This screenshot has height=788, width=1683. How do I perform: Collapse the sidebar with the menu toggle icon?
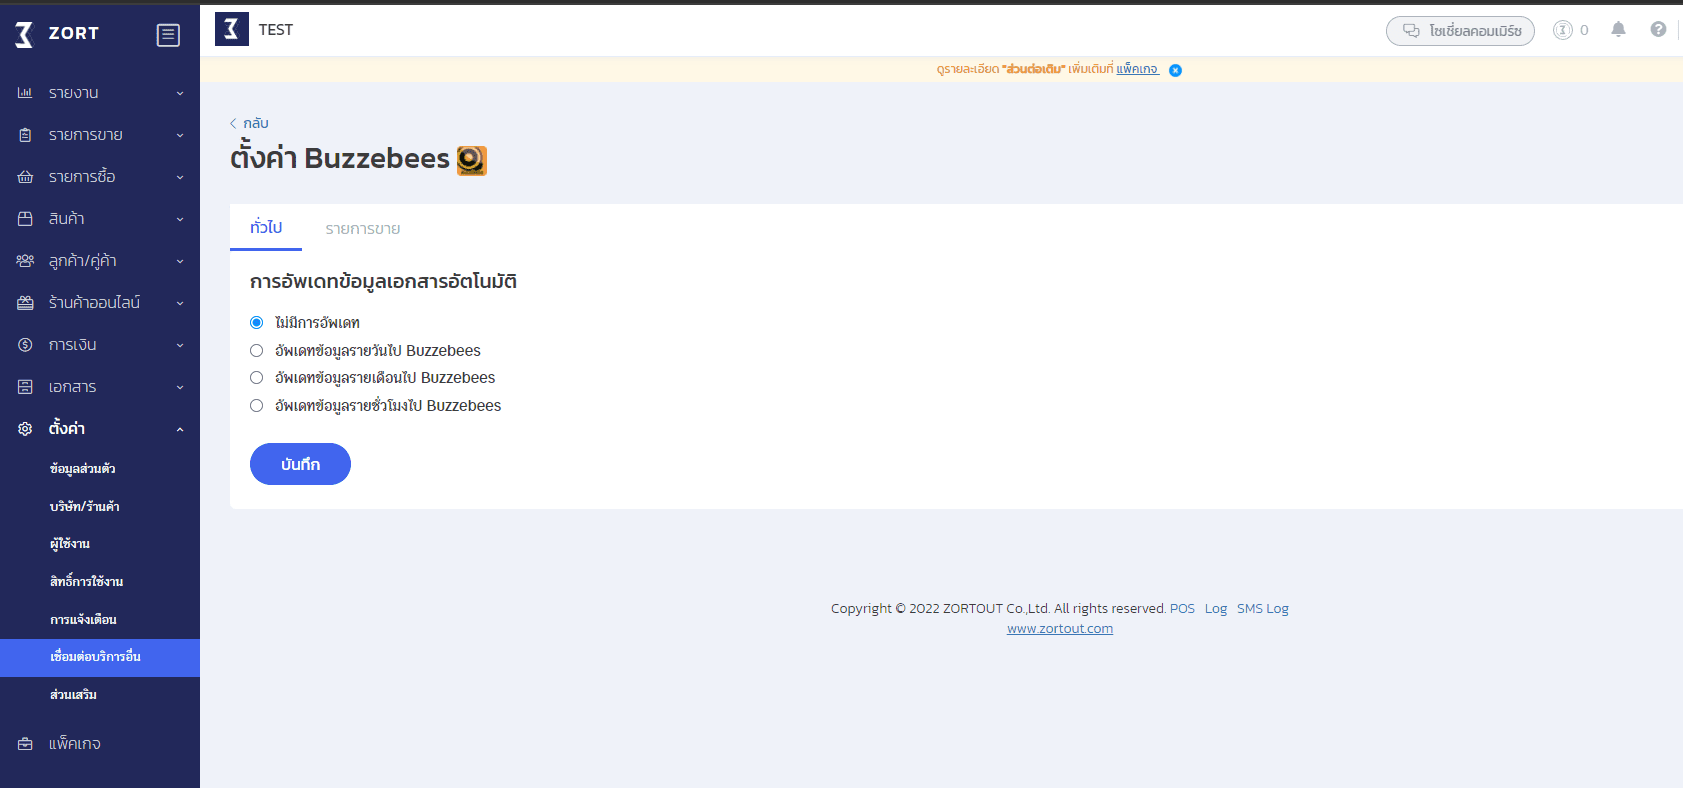(x=168, y=35)
